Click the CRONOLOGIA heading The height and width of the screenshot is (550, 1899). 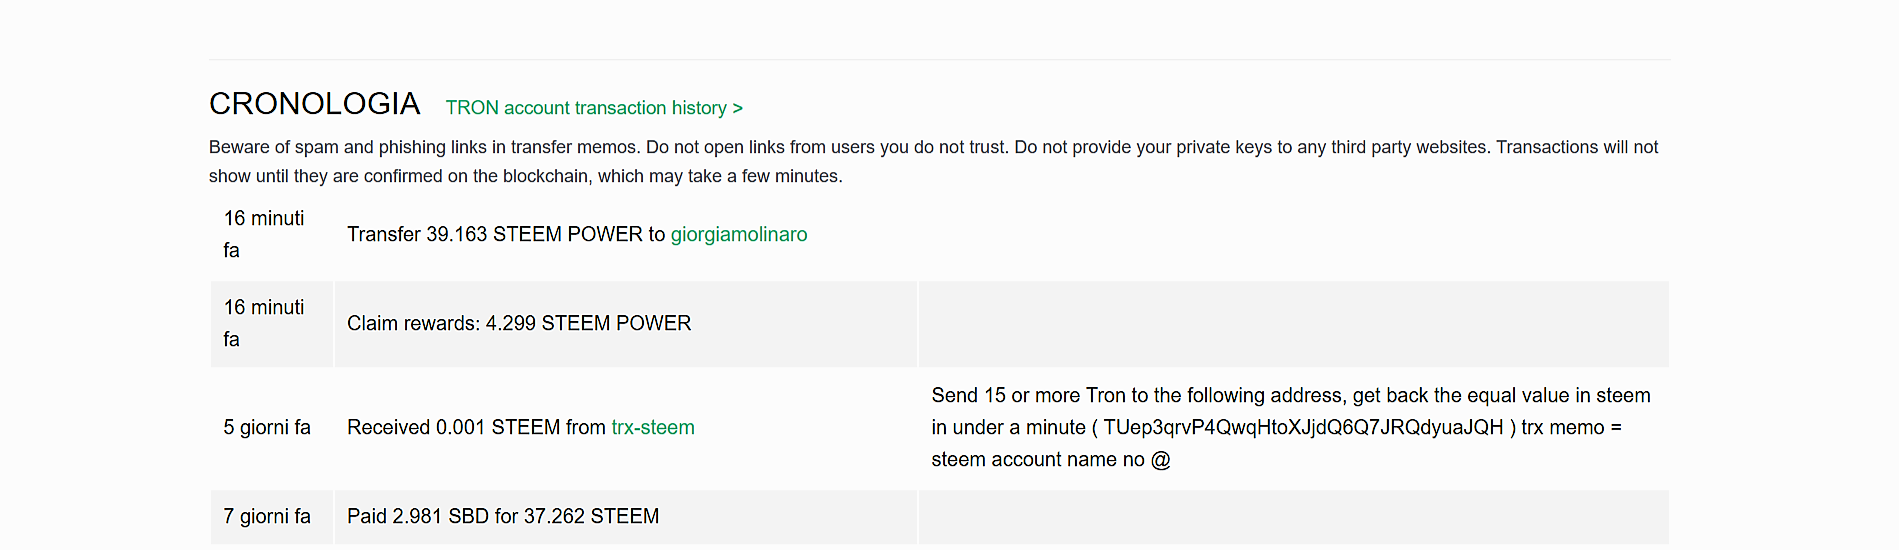pyautogui.click(x=314, y=104)
